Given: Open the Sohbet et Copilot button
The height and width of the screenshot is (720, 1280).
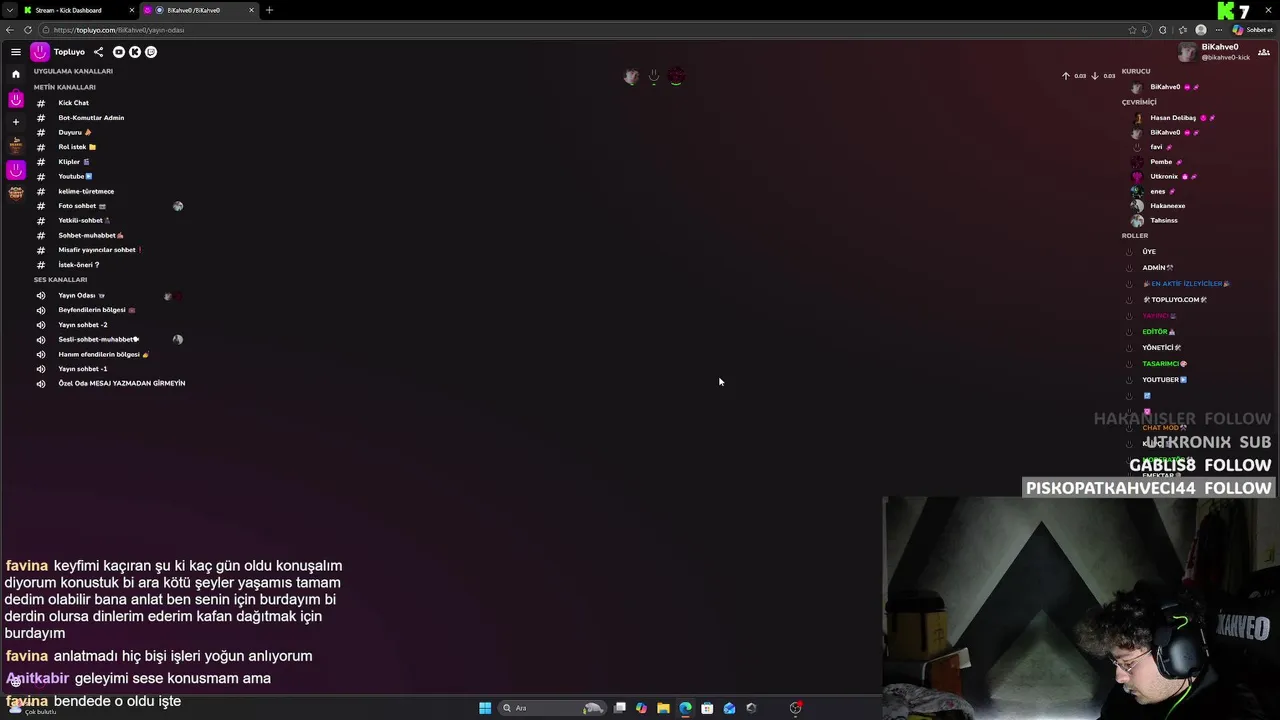Looking at the screenshot, I should pyautogui.click(x=1253, y=30).
